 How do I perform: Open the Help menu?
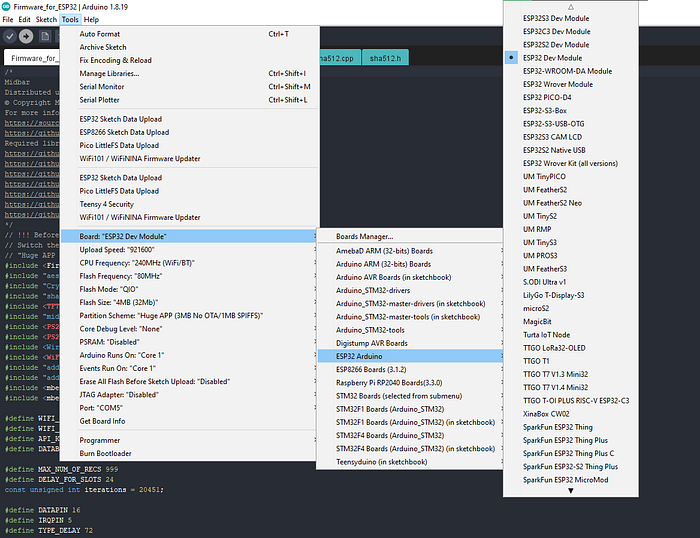[91, 19]
